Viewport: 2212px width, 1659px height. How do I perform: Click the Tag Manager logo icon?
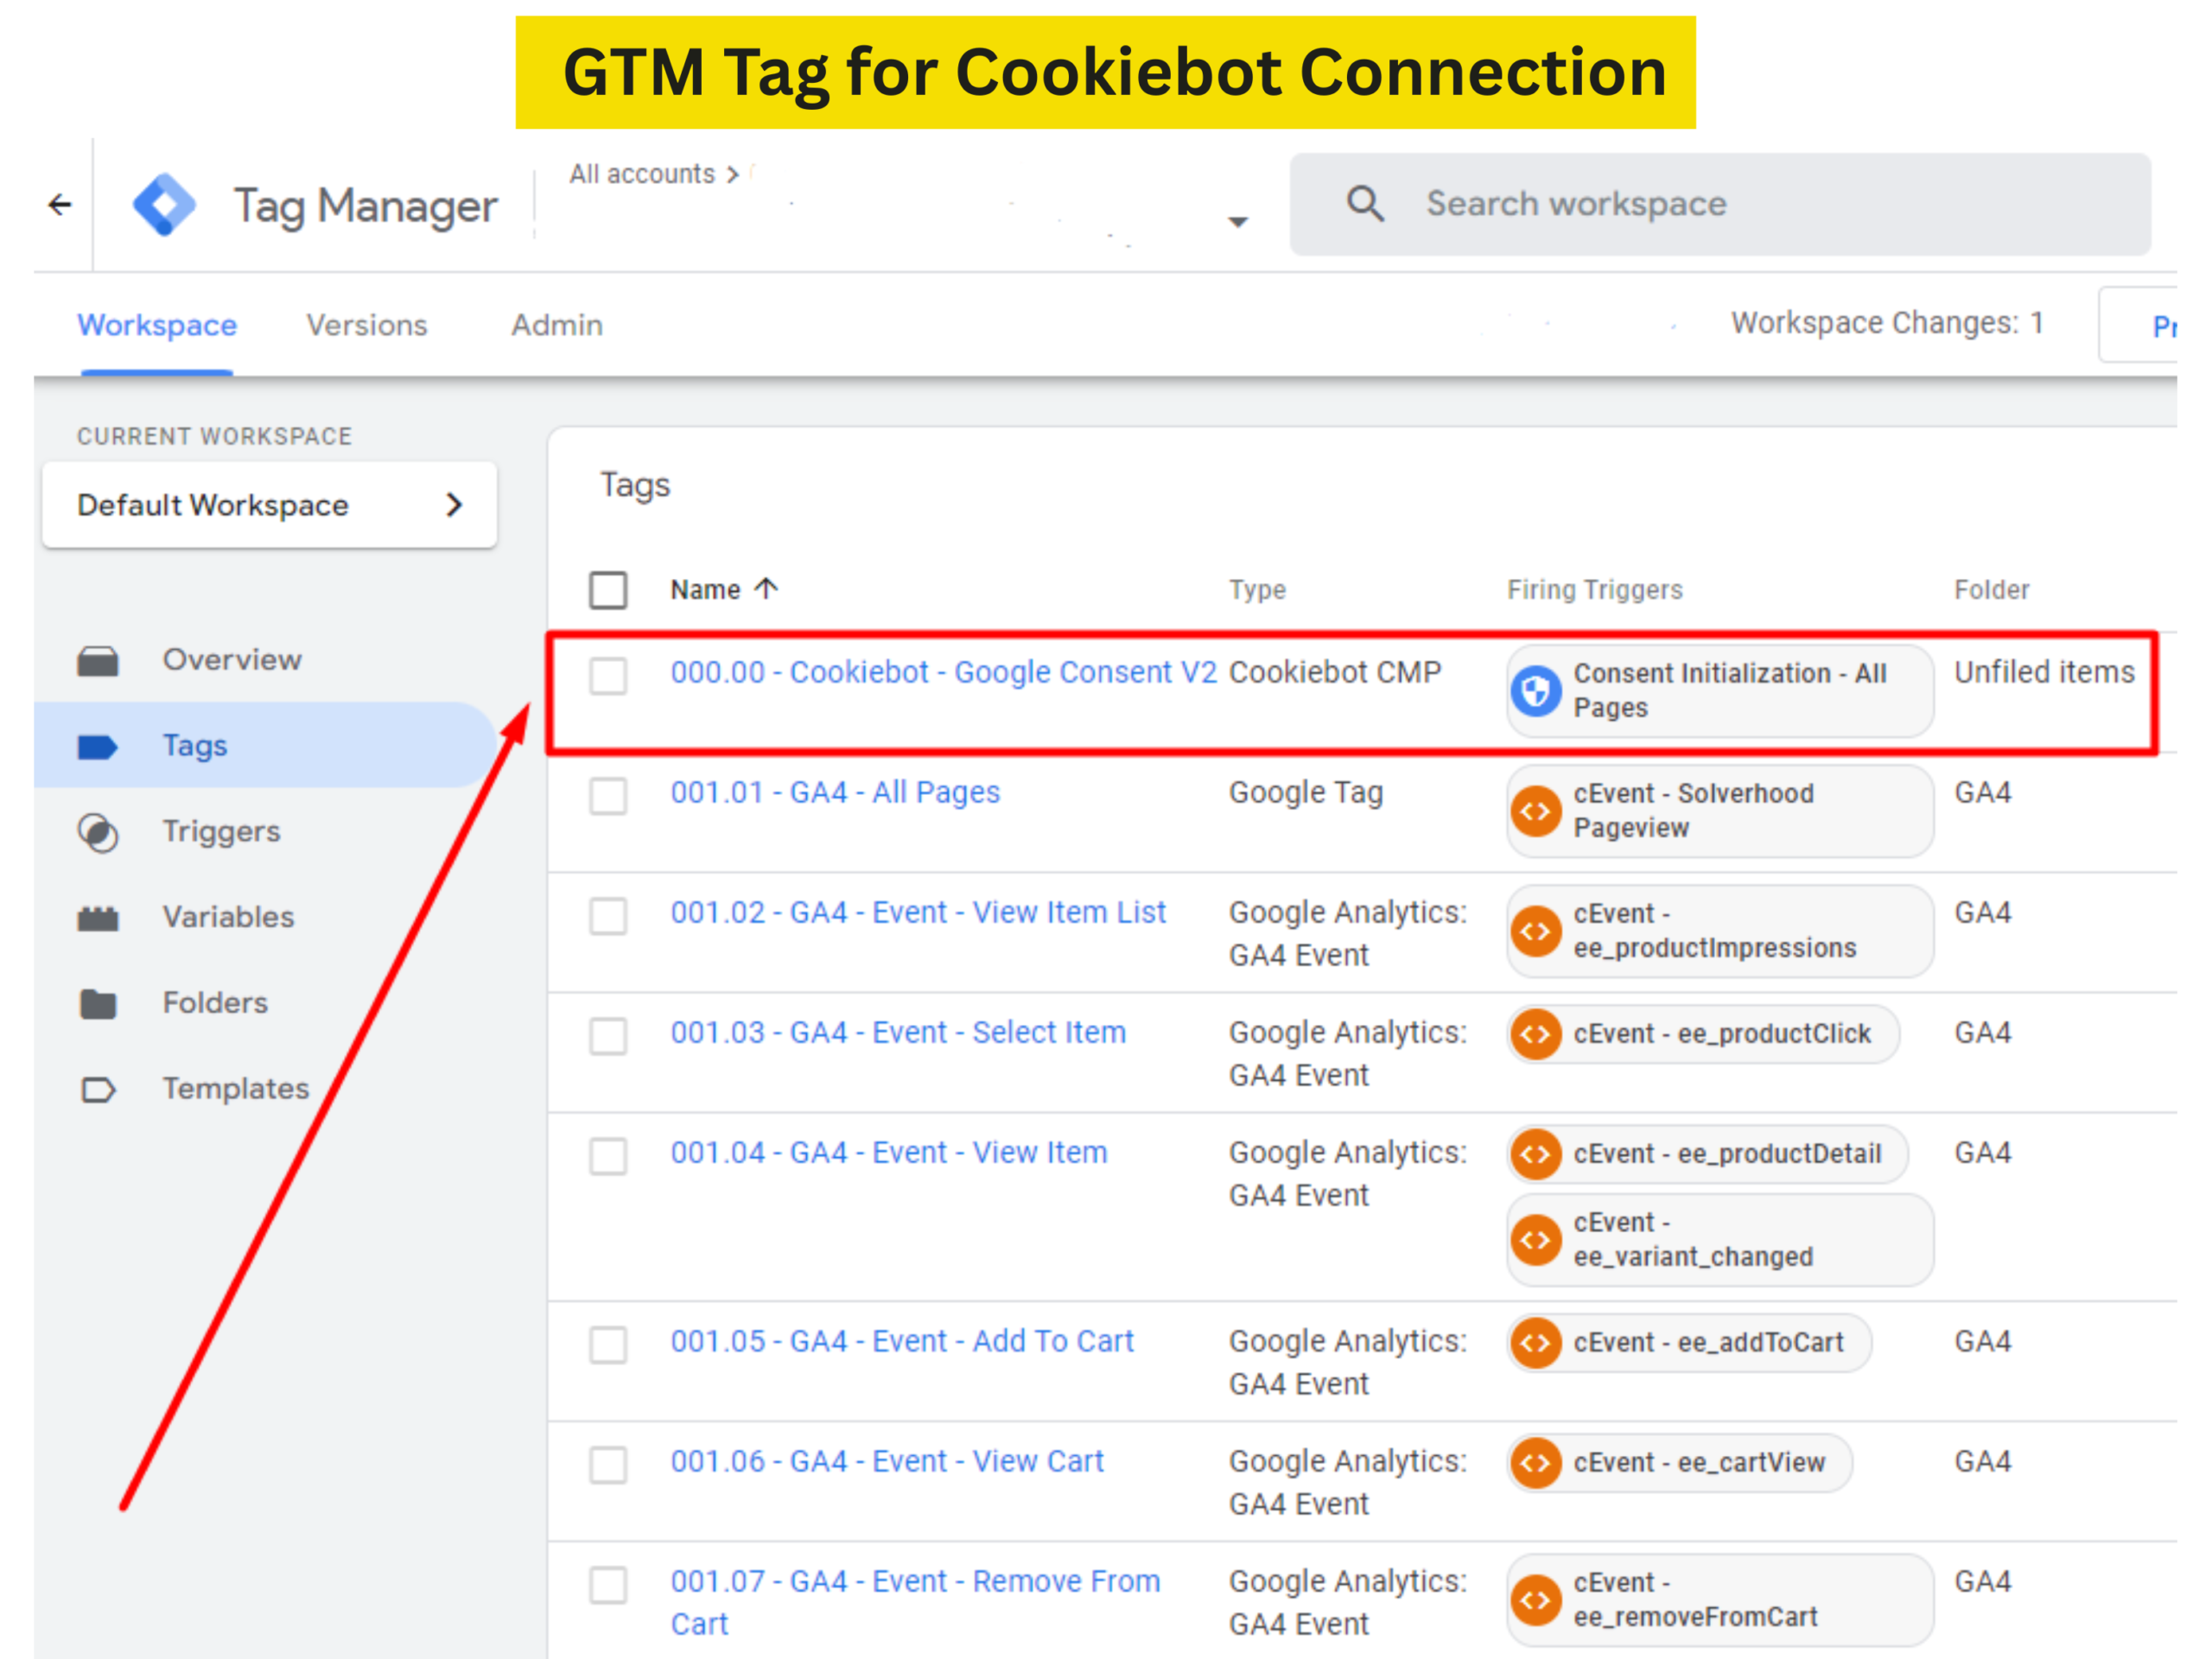point(165,205)
